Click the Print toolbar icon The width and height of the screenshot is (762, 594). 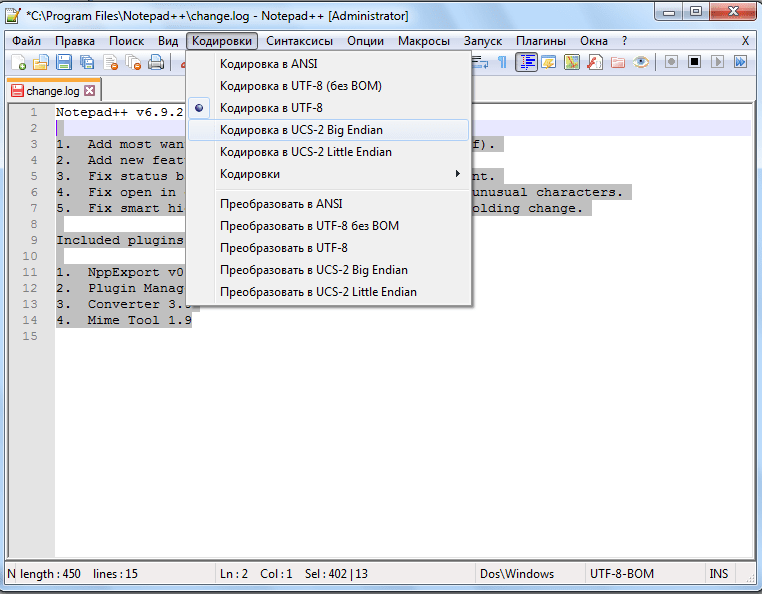156,62
